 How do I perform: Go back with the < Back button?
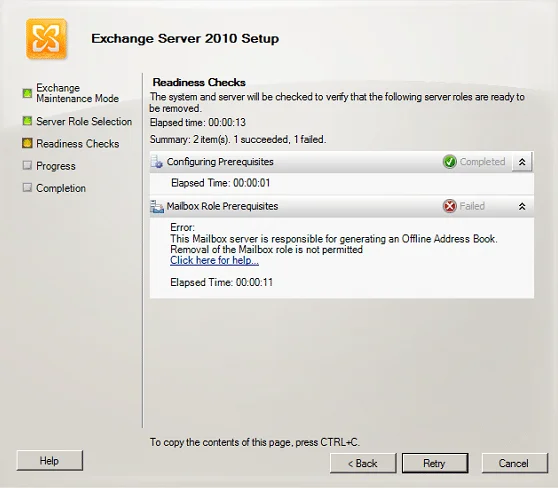tap(363, 463)
